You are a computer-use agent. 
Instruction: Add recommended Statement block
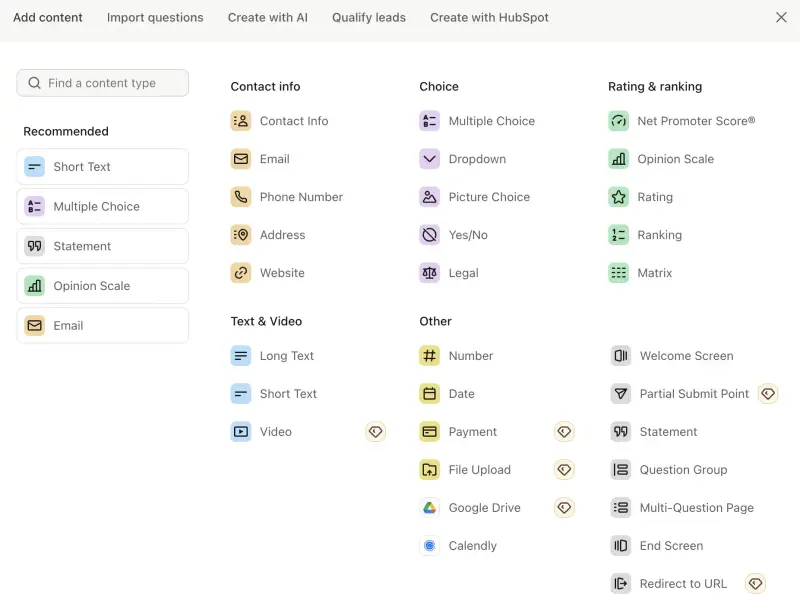pyautogui.click(x=103, y=246)
